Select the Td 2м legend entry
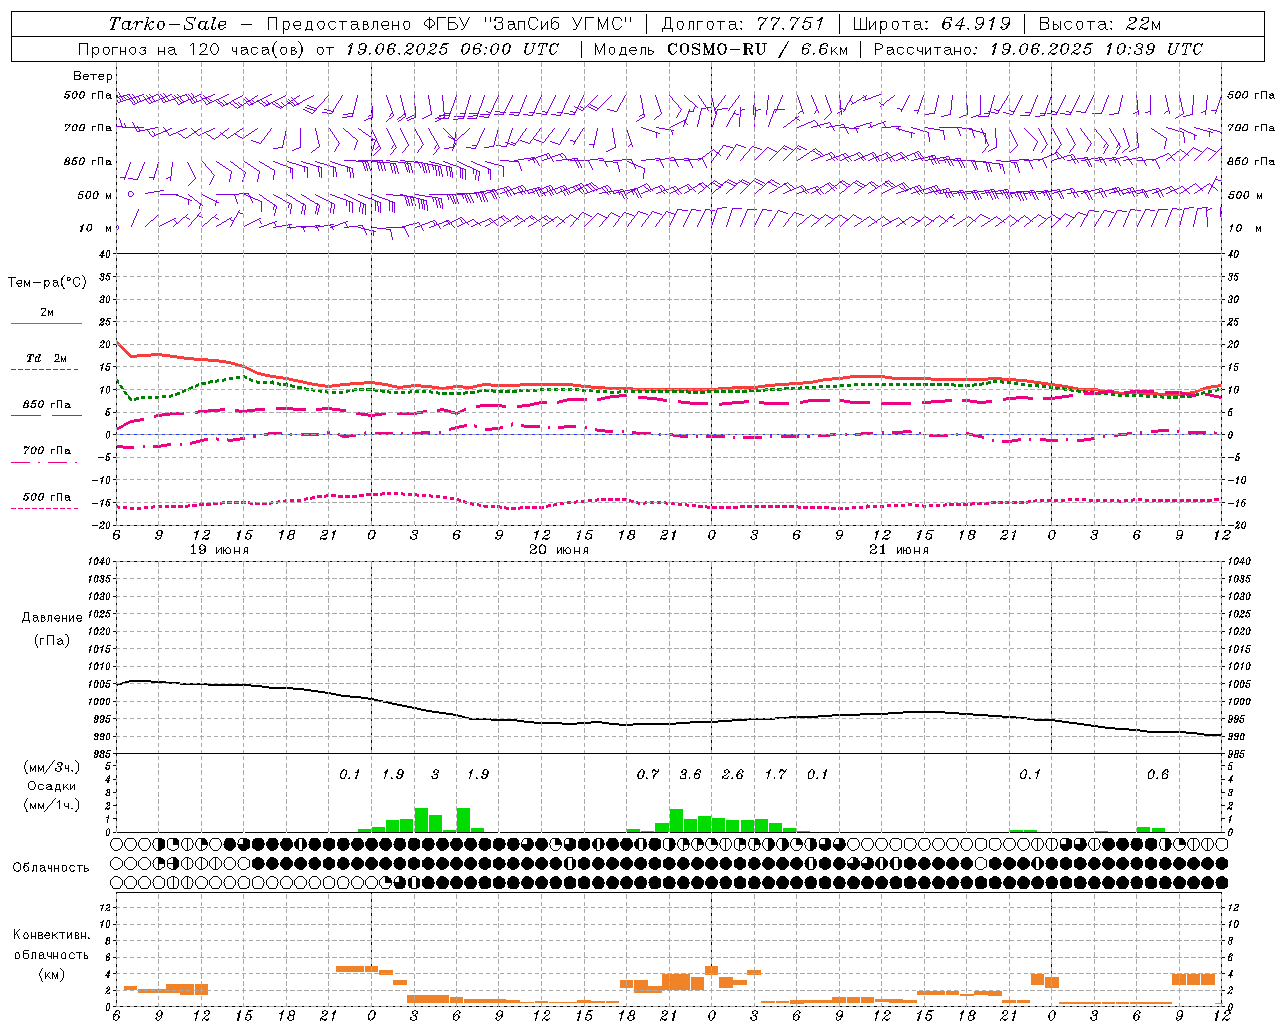Image resolution: width=1280 pixels, height=1024 pixels. point(46,358)
